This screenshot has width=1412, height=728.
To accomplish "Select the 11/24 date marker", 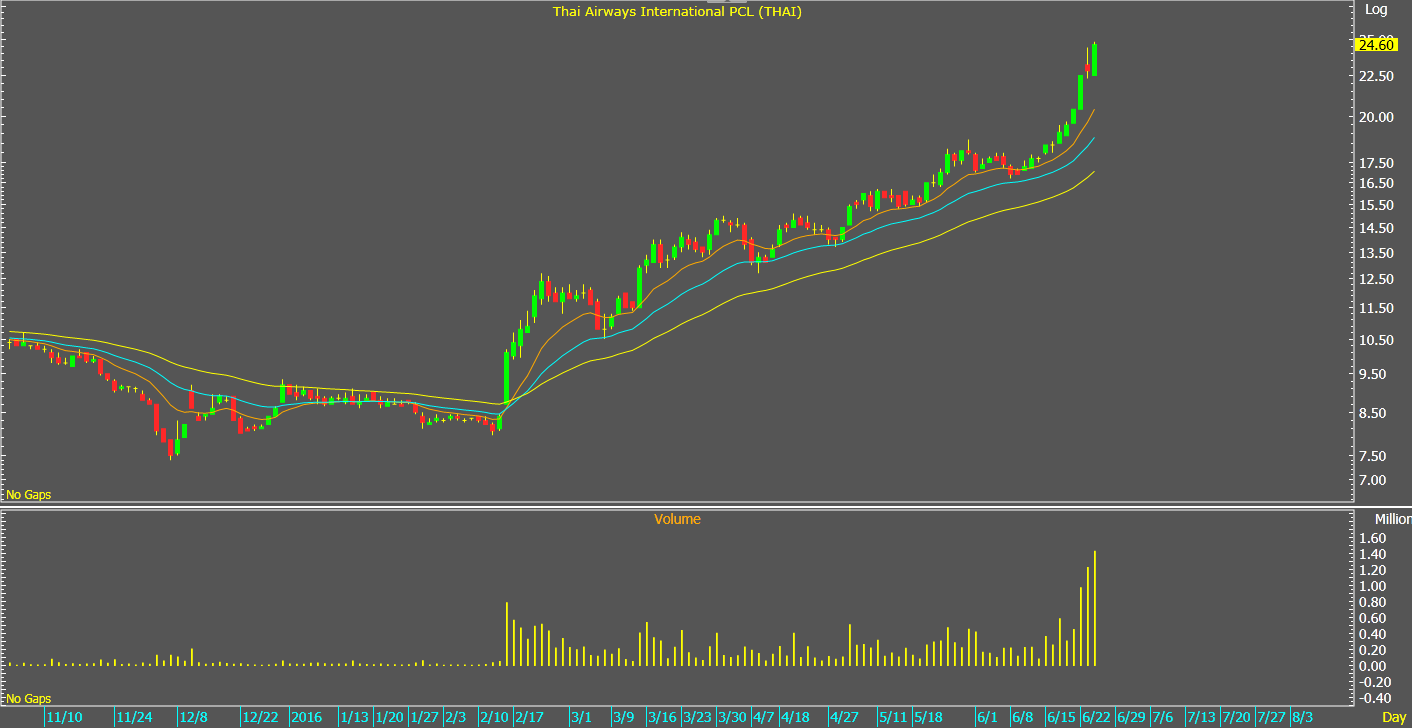I will pos(134,718).
